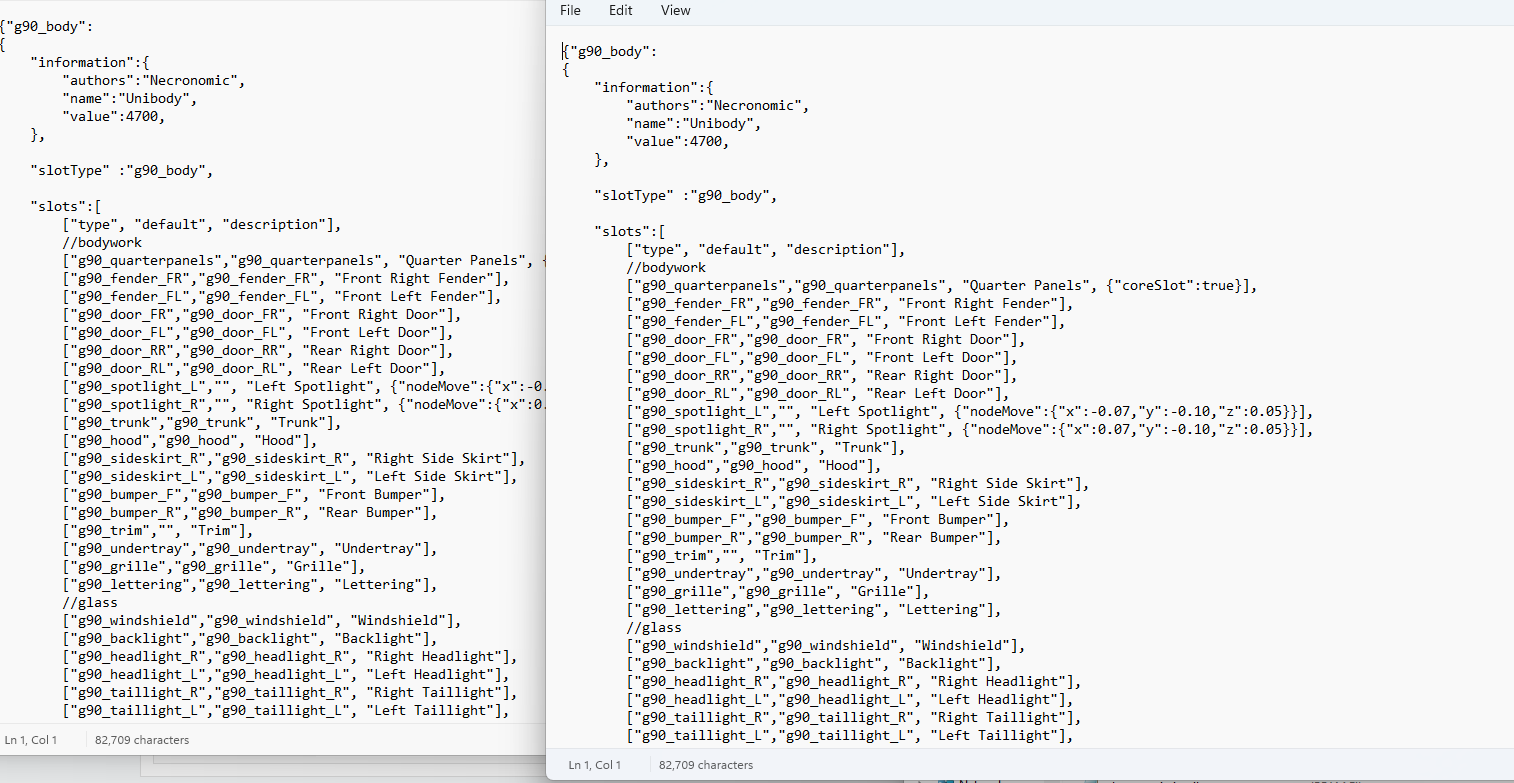Image resolution: width=1514 pixels, height=783 pixels.
Task: Click the "name":"Unibody" line in front window
Action: pos(694,123)
